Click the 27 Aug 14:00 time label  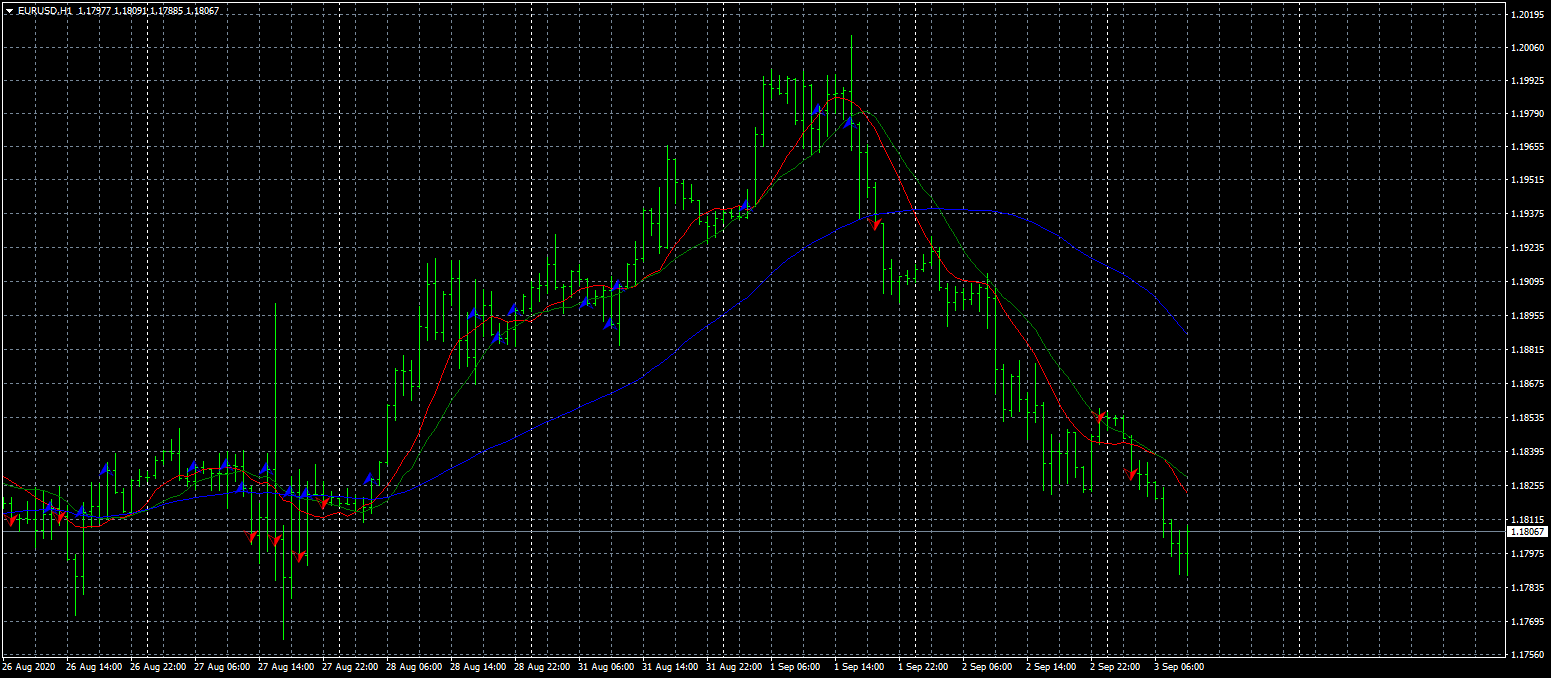(286, 667)
